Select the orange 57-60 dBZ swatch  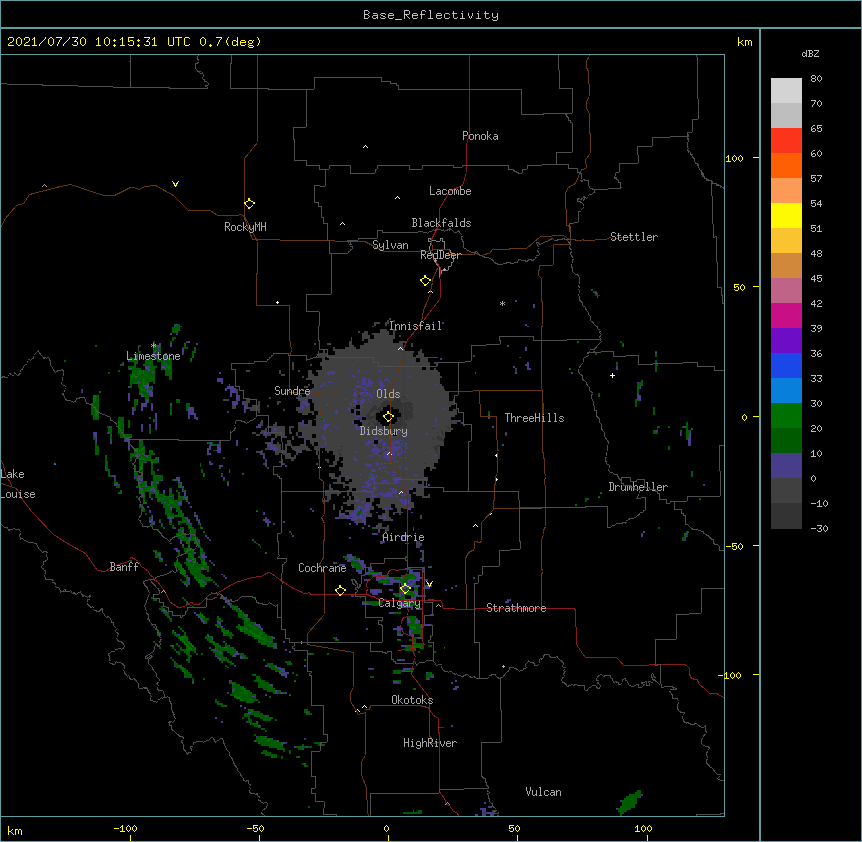786,165
